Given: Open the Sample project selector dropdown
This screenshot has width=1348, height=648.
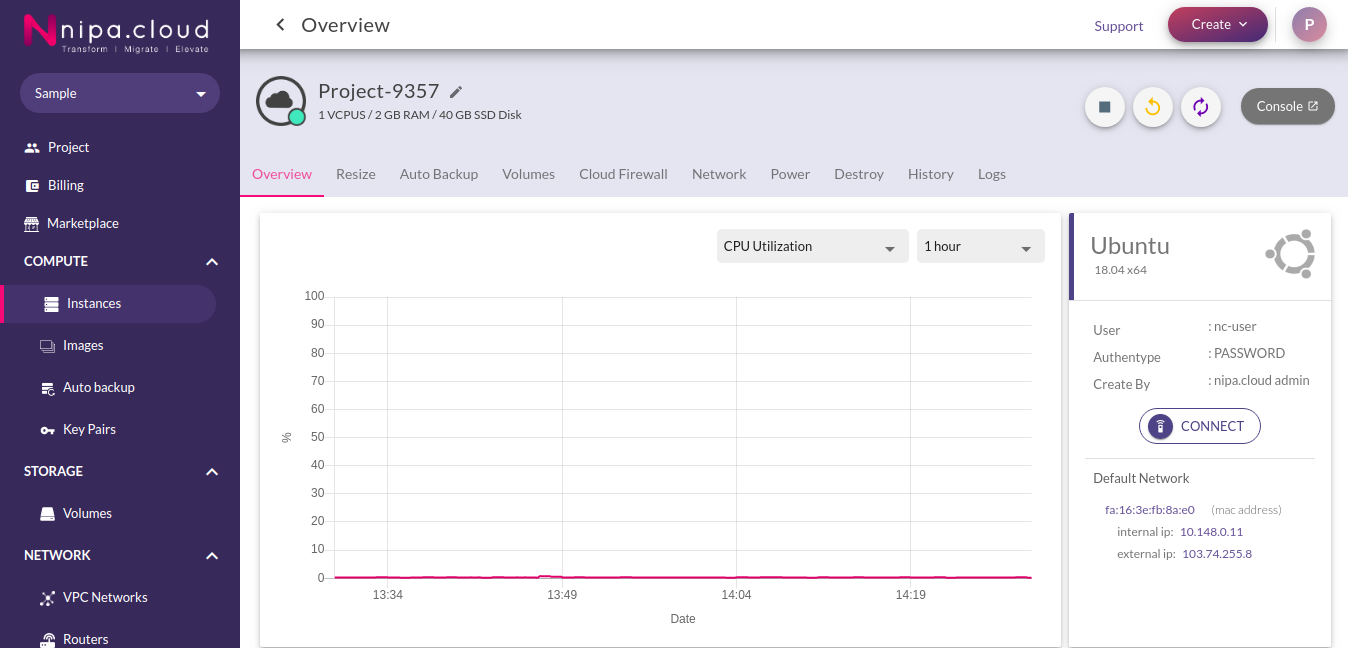Looking at the screenshot, I should 120,93.
